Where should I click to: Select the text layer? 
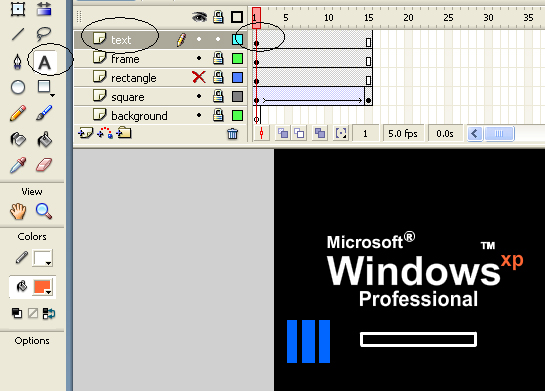point(161,39)
